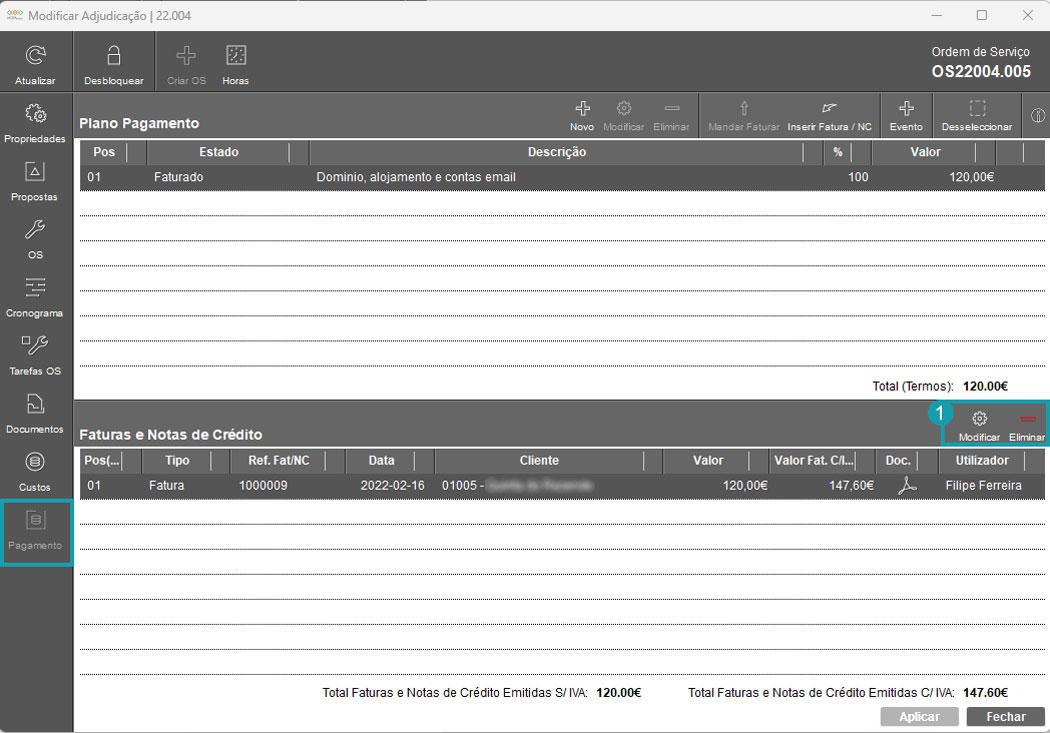The height and width of the screenshot is (733, 1050).
Task: Sort by Pos column in Plano Pagamento
Action: (x=104, y=152)
